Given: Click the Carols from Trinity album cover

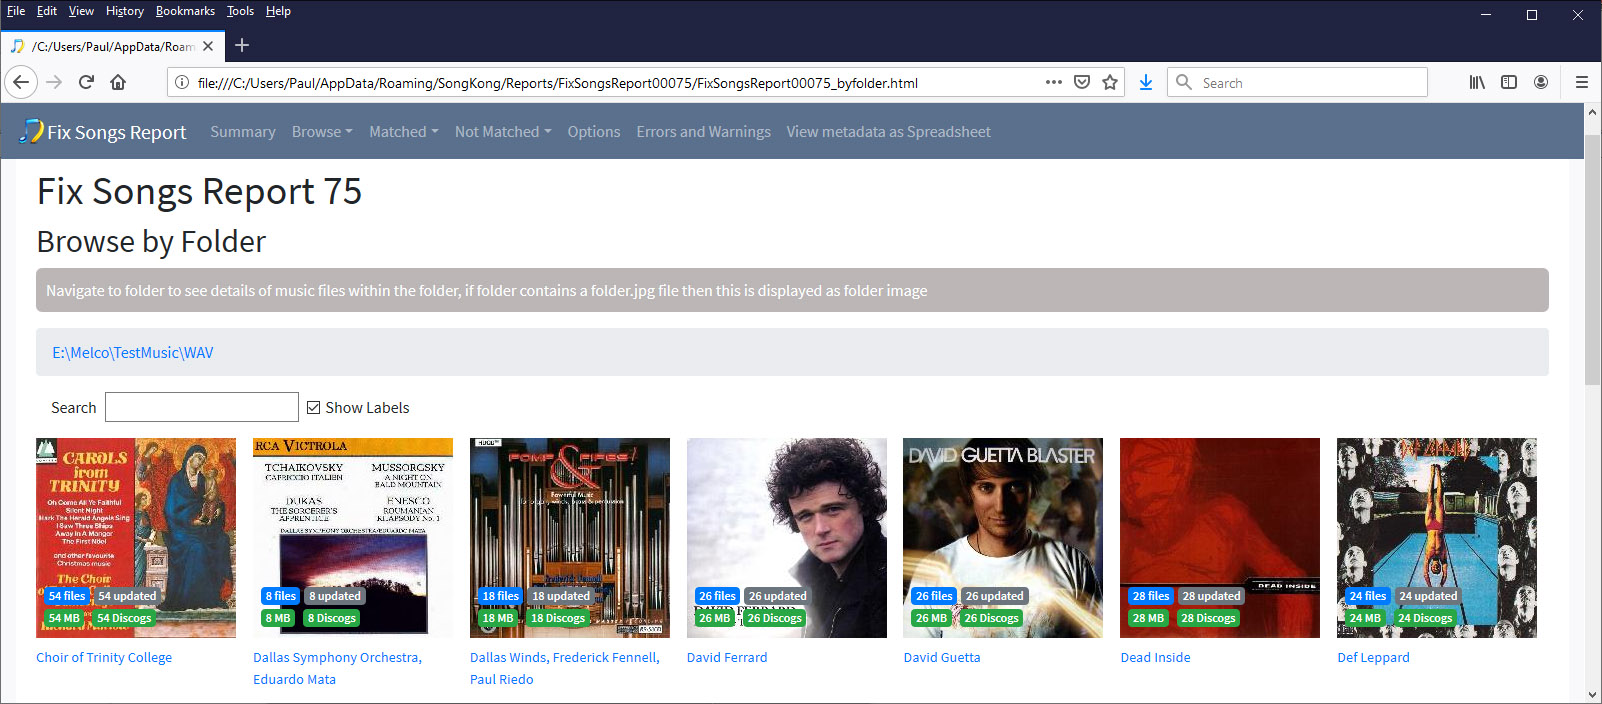Looking at the screenshot, I should [136, 538].
